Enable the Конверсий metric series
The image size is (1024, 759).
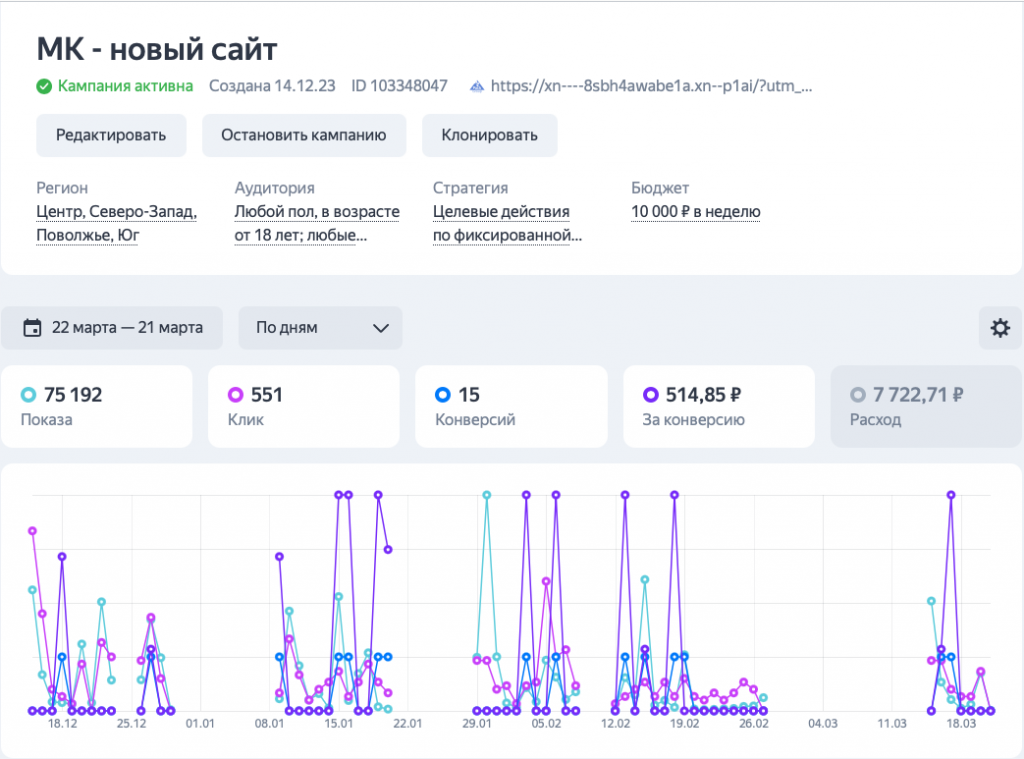pyautogui.click(x=511, y=407)
